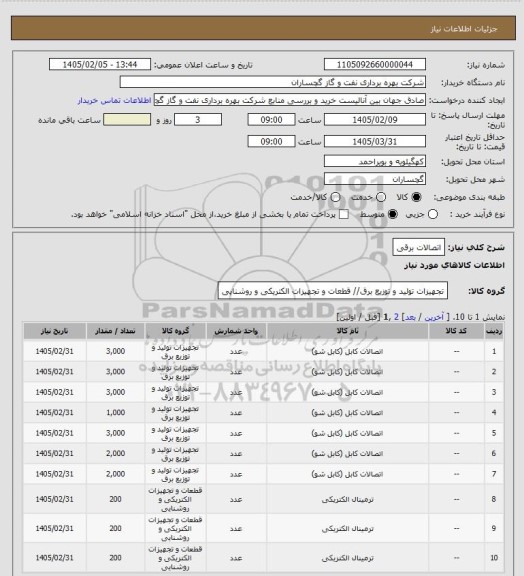Go to آخرین page link
The height and width of the screenshot is (576, 524).
[x=435, y=317]
